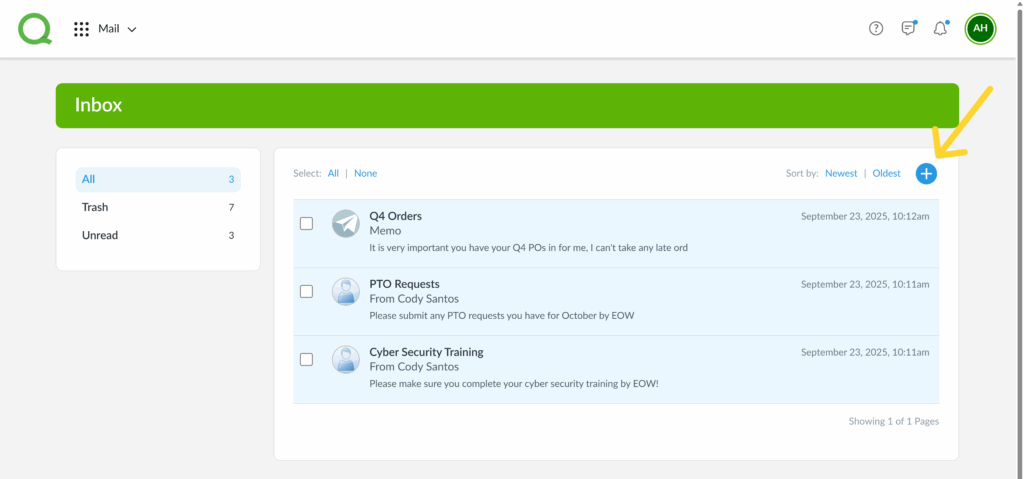Click the None selection link
The height and width of the screenshot is (479, 1024).
tap(365, 174)
